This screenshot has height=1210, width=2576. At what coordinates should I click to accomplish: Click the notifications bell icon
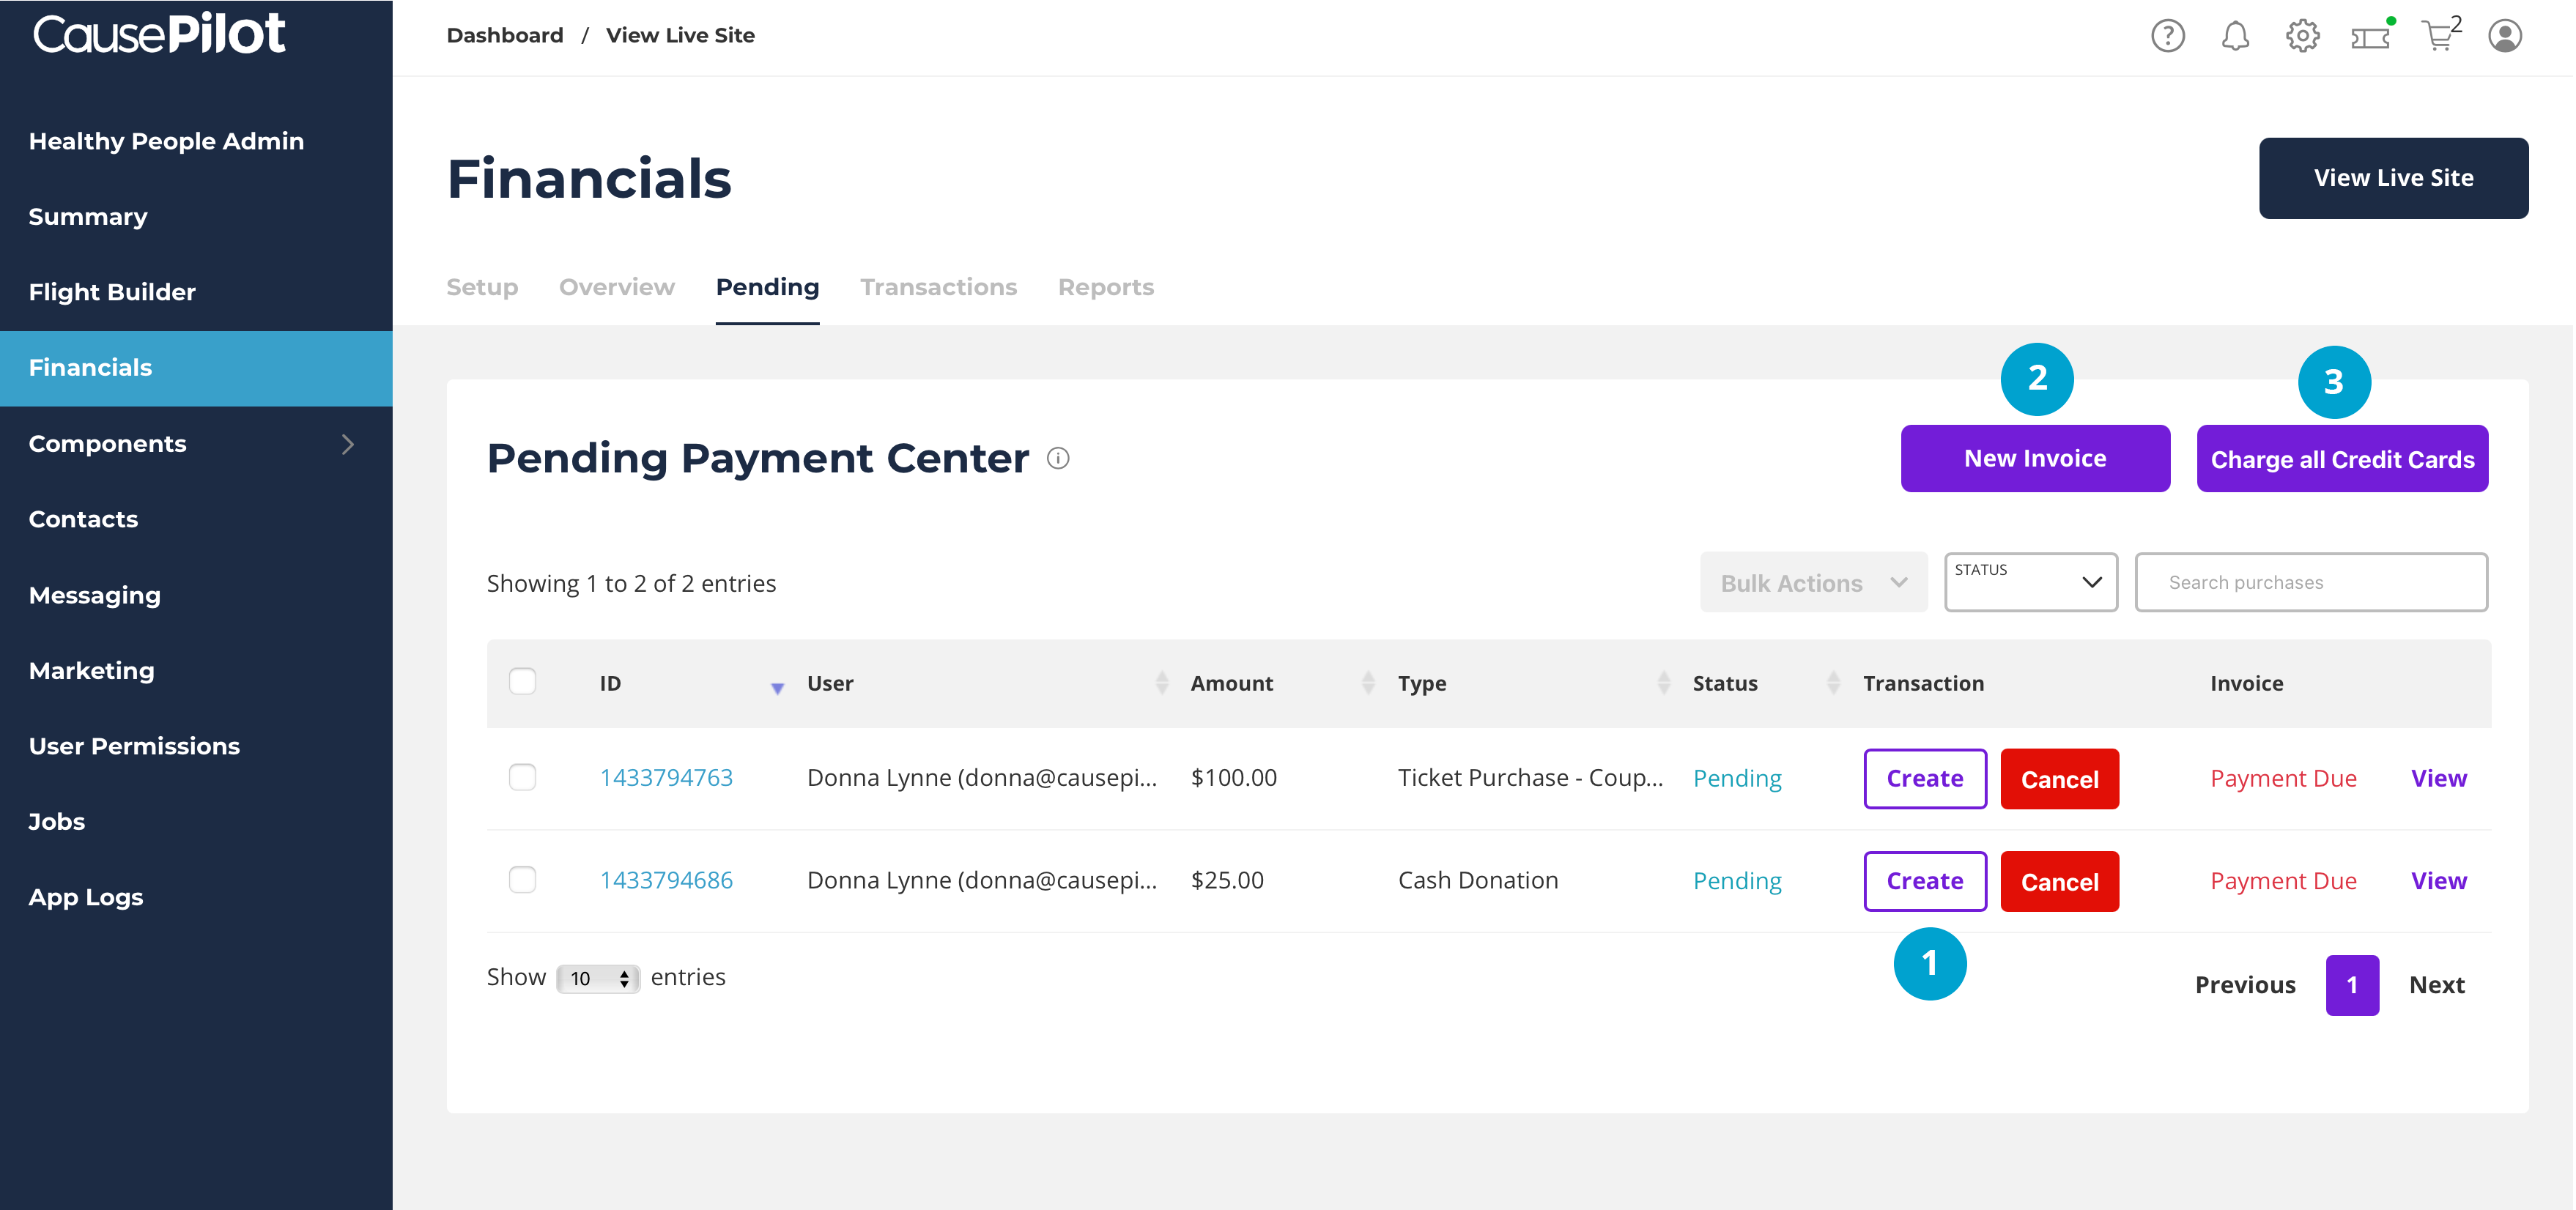(x=2235, y=36)
